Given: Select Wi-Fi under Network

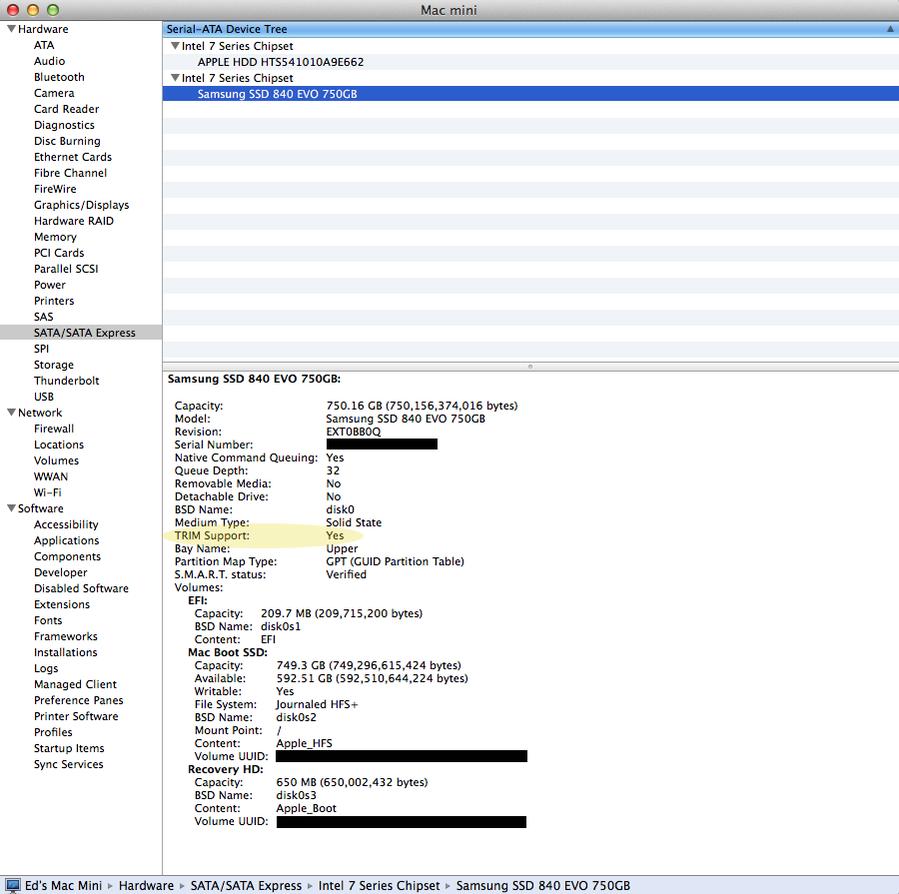Looking at the screenshot, I should click(47, 493).
